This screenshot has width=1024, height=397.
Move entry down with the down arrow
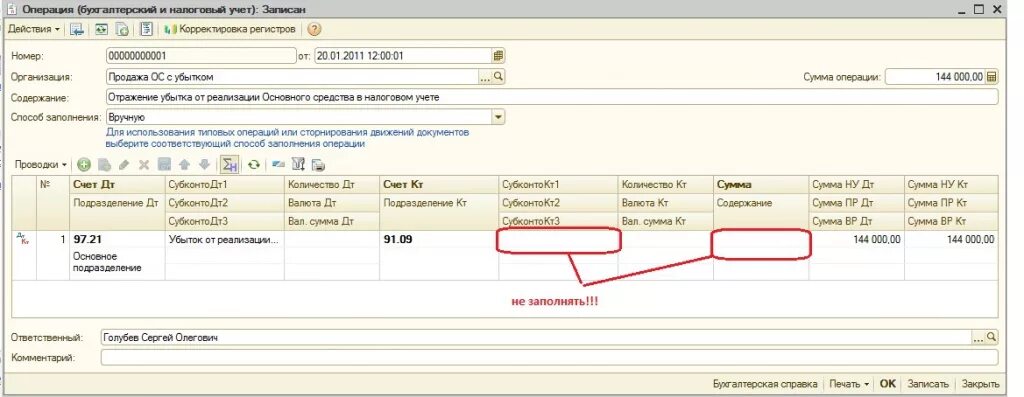point(204,165)
